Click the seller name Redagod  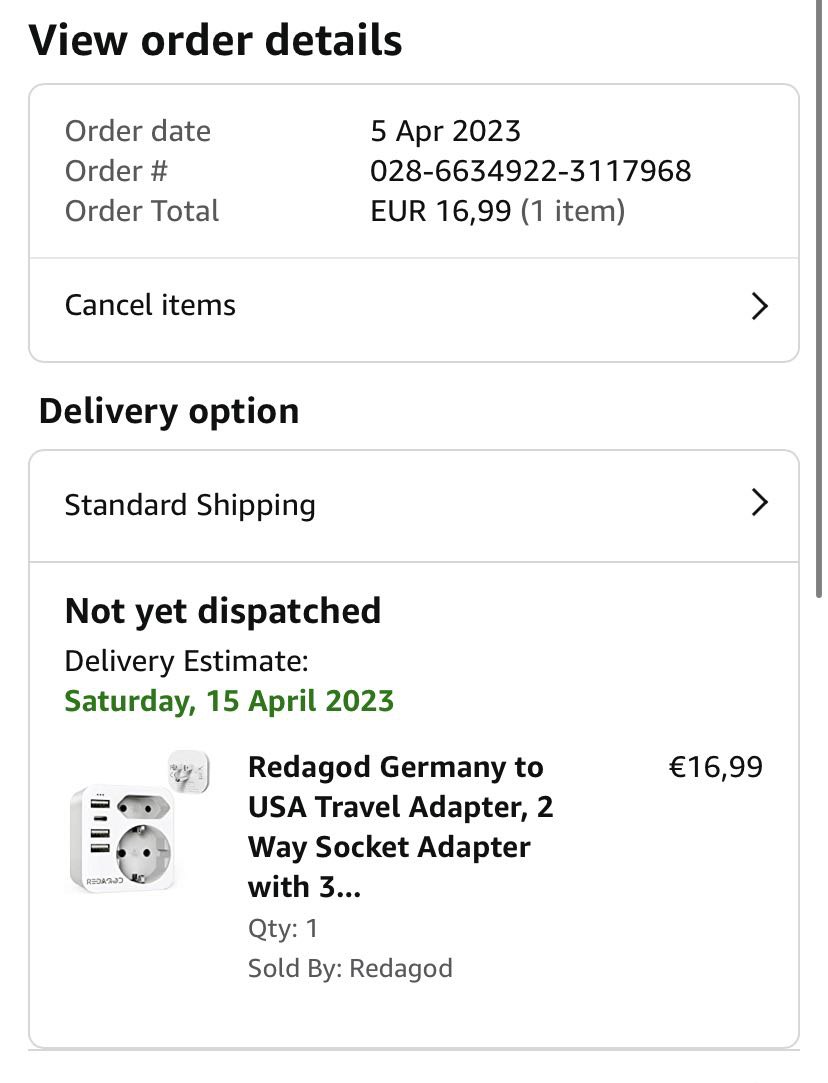(400, 968)
